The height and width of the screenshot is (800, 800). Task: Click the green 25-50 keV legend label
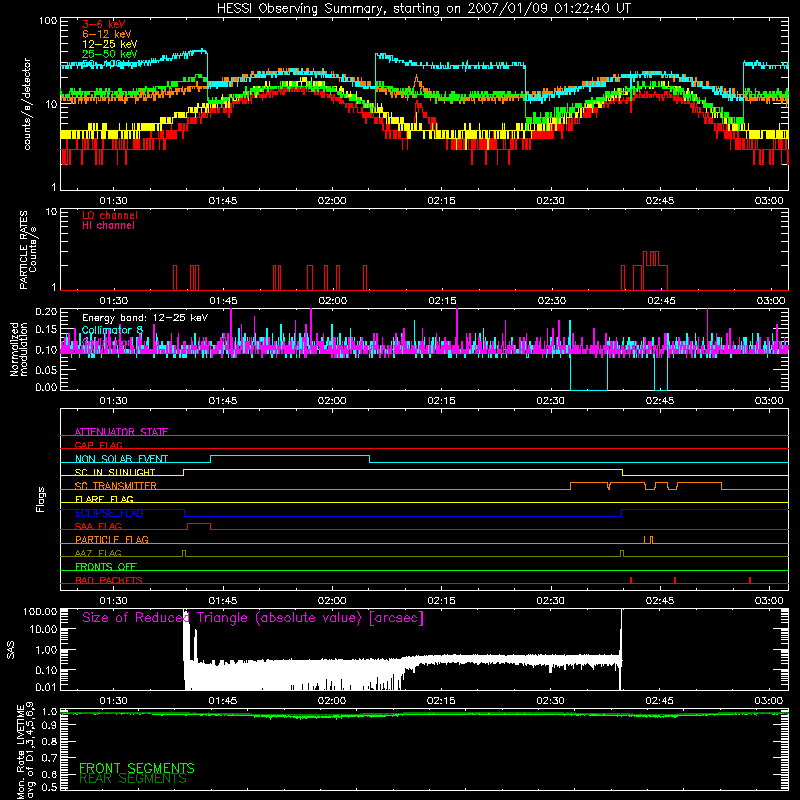[110, 54]
